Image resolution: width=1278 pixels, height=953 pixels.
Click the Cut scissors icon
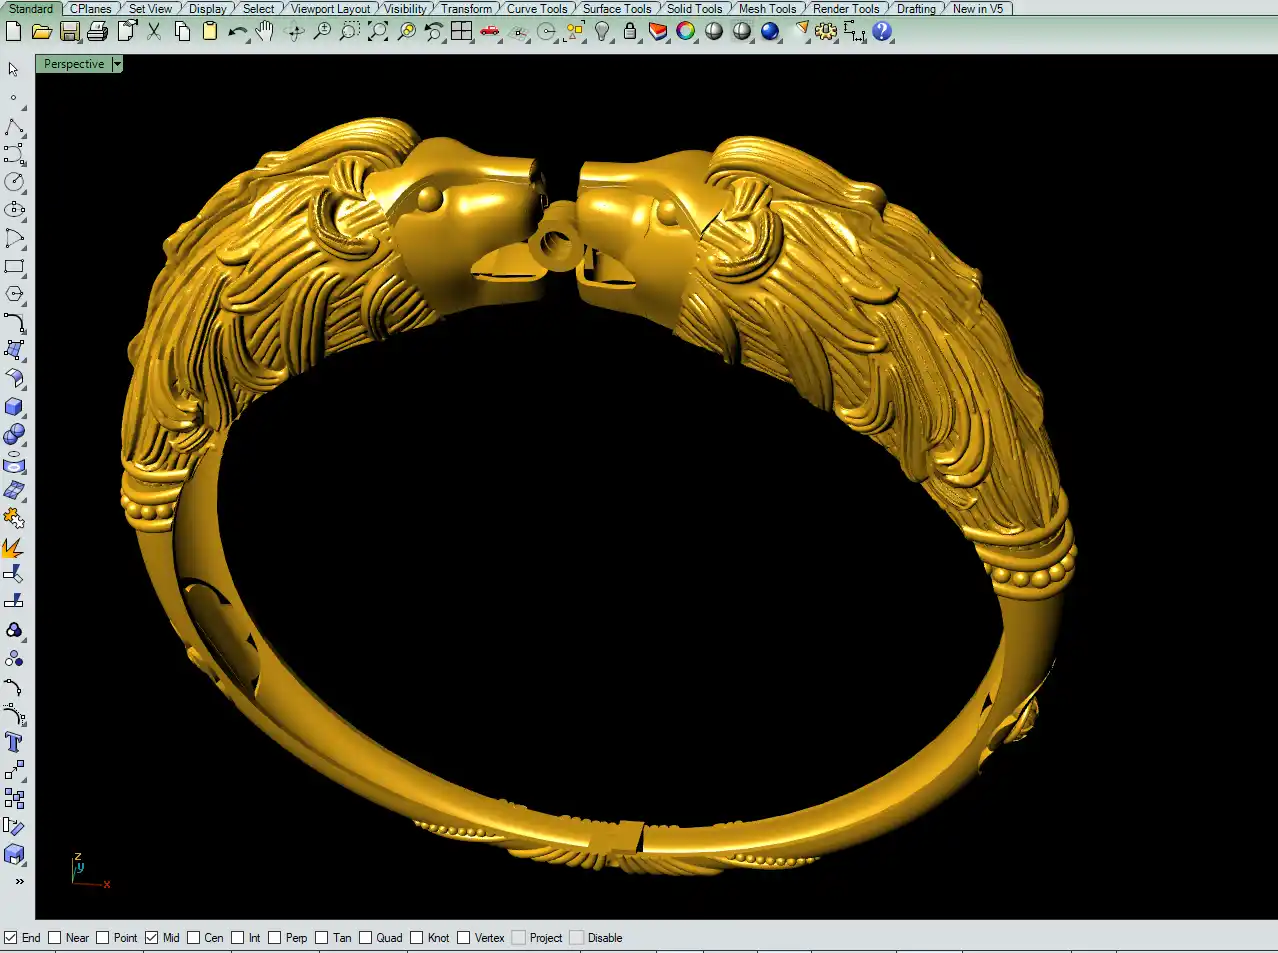click(154, 31)
